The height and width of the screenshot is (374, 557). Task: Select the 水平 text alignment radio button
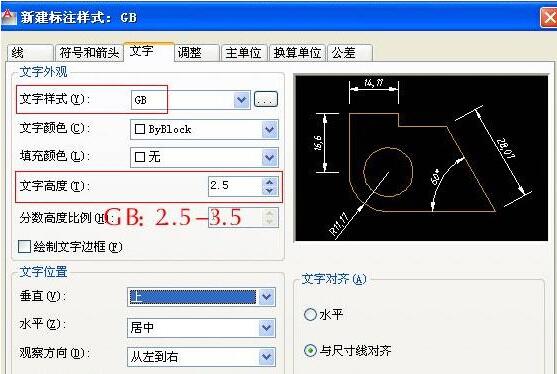(310, 314)
